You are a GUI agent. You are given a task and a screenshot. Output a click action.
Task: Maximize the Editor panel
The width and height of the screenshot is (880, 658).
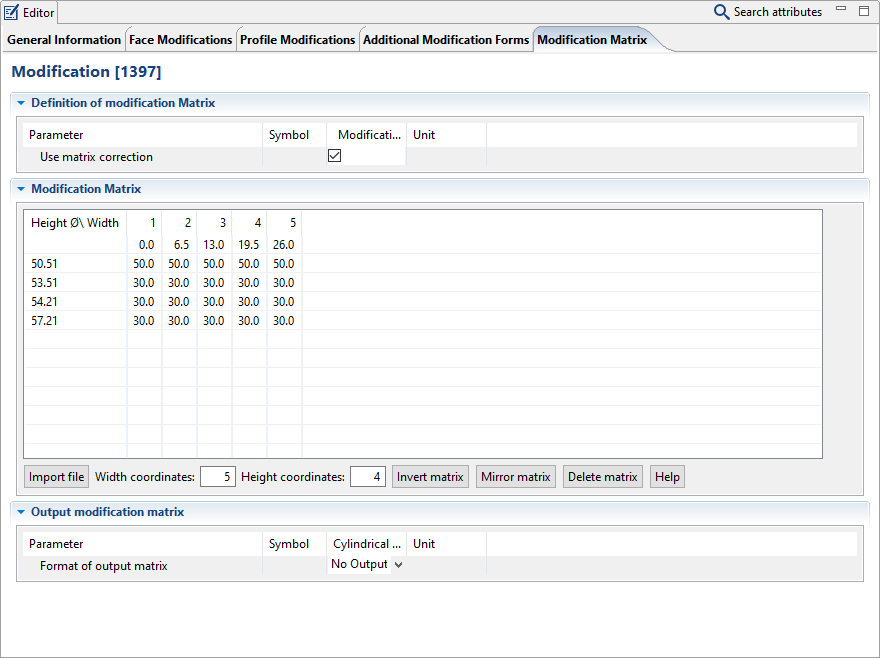click(864, 11)
